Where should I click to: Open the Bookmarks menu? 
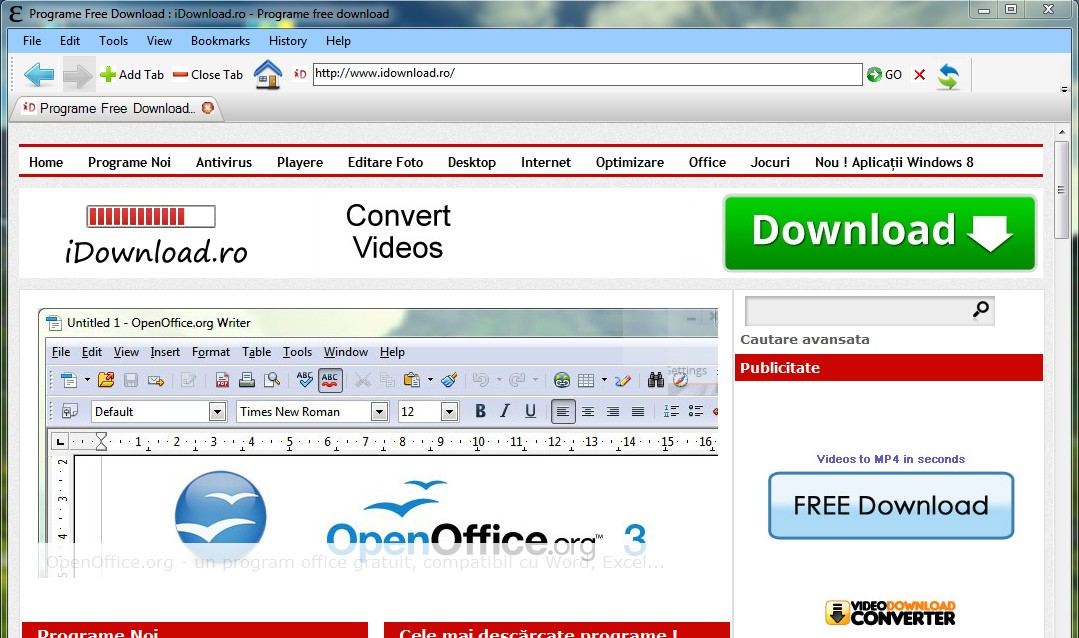pos(220,41)
